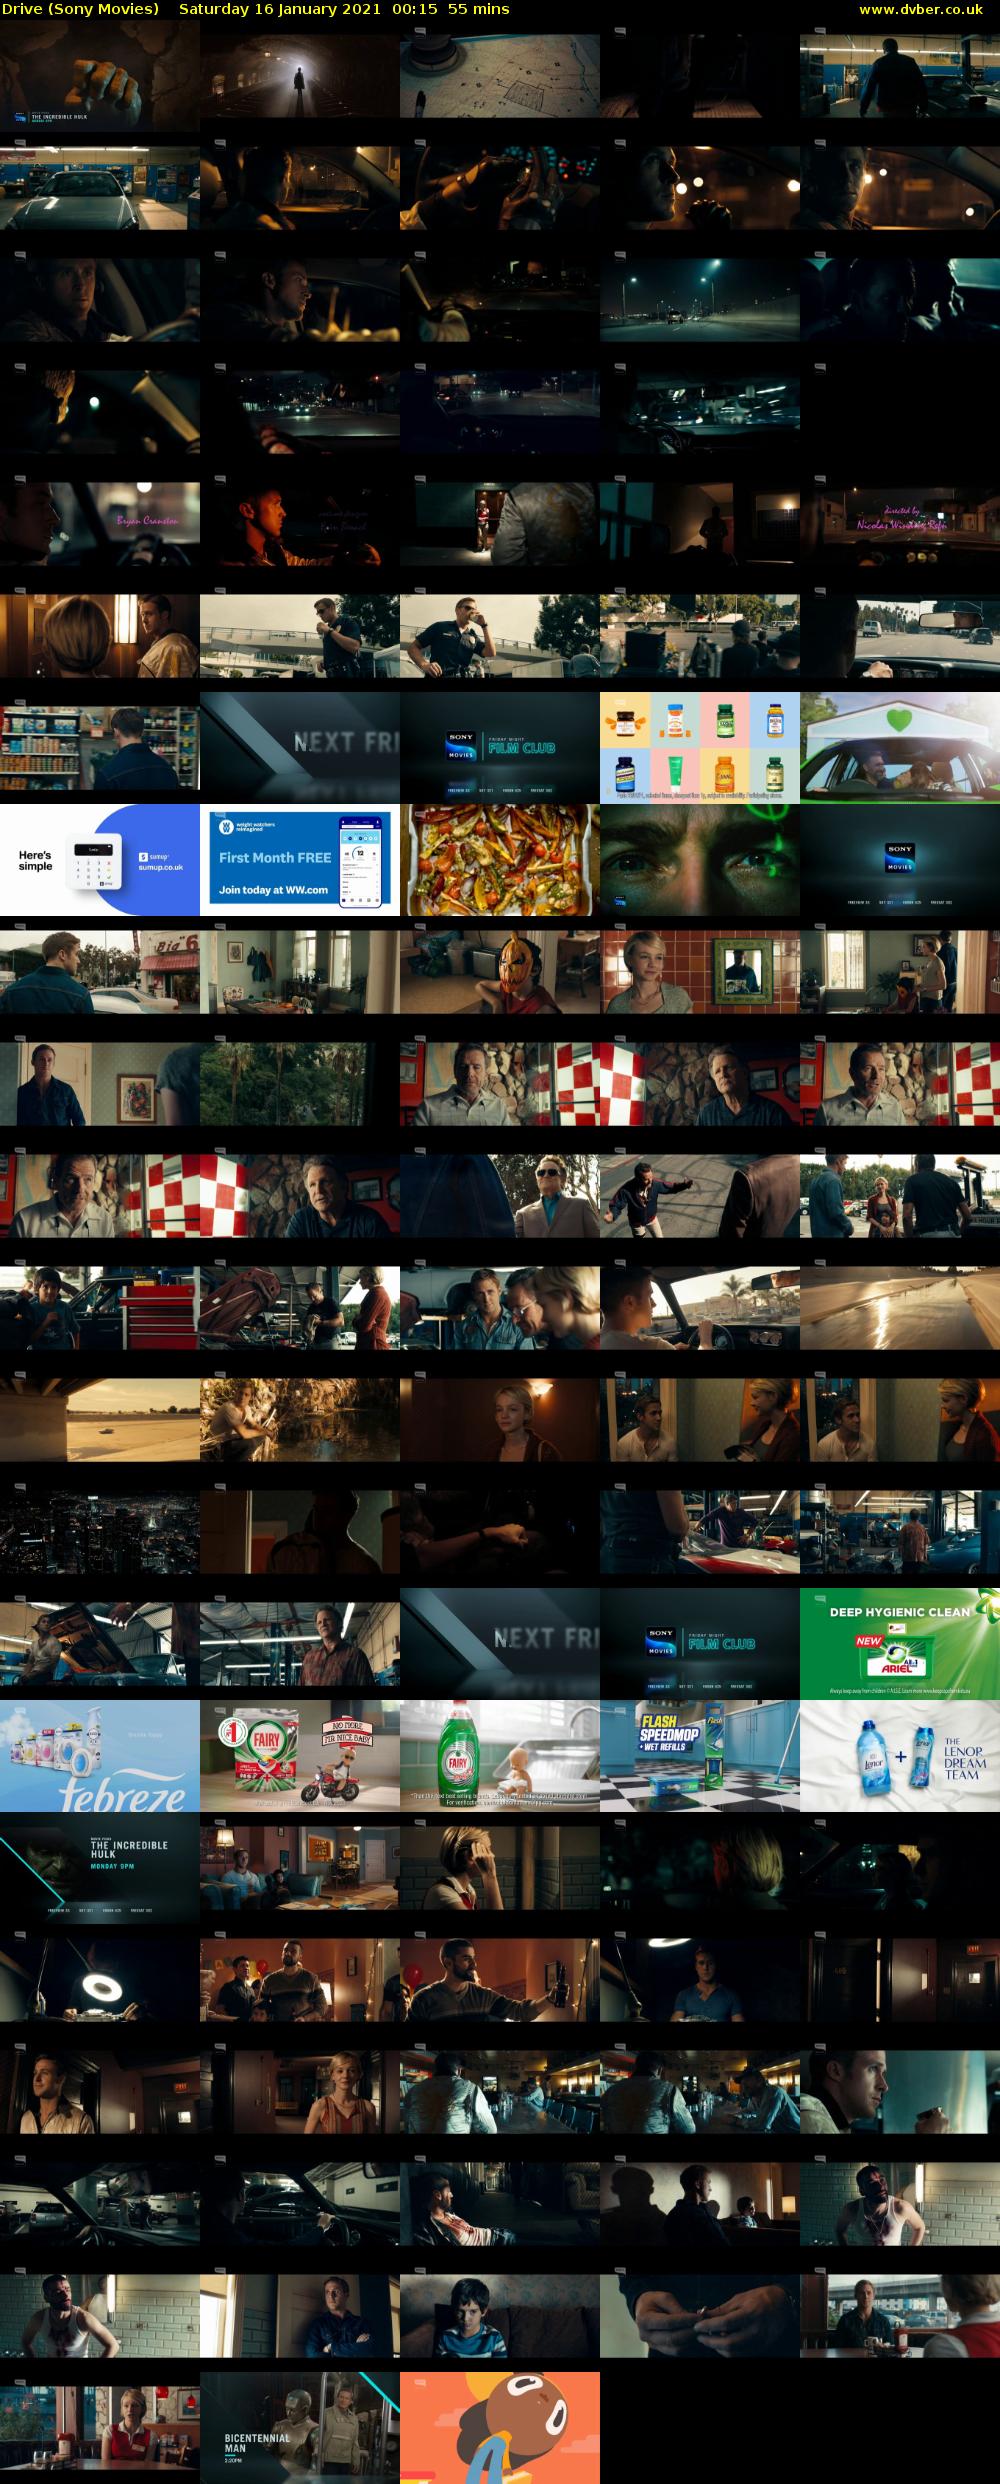Click the www.dvber.co.uk link

click(921, 9)
